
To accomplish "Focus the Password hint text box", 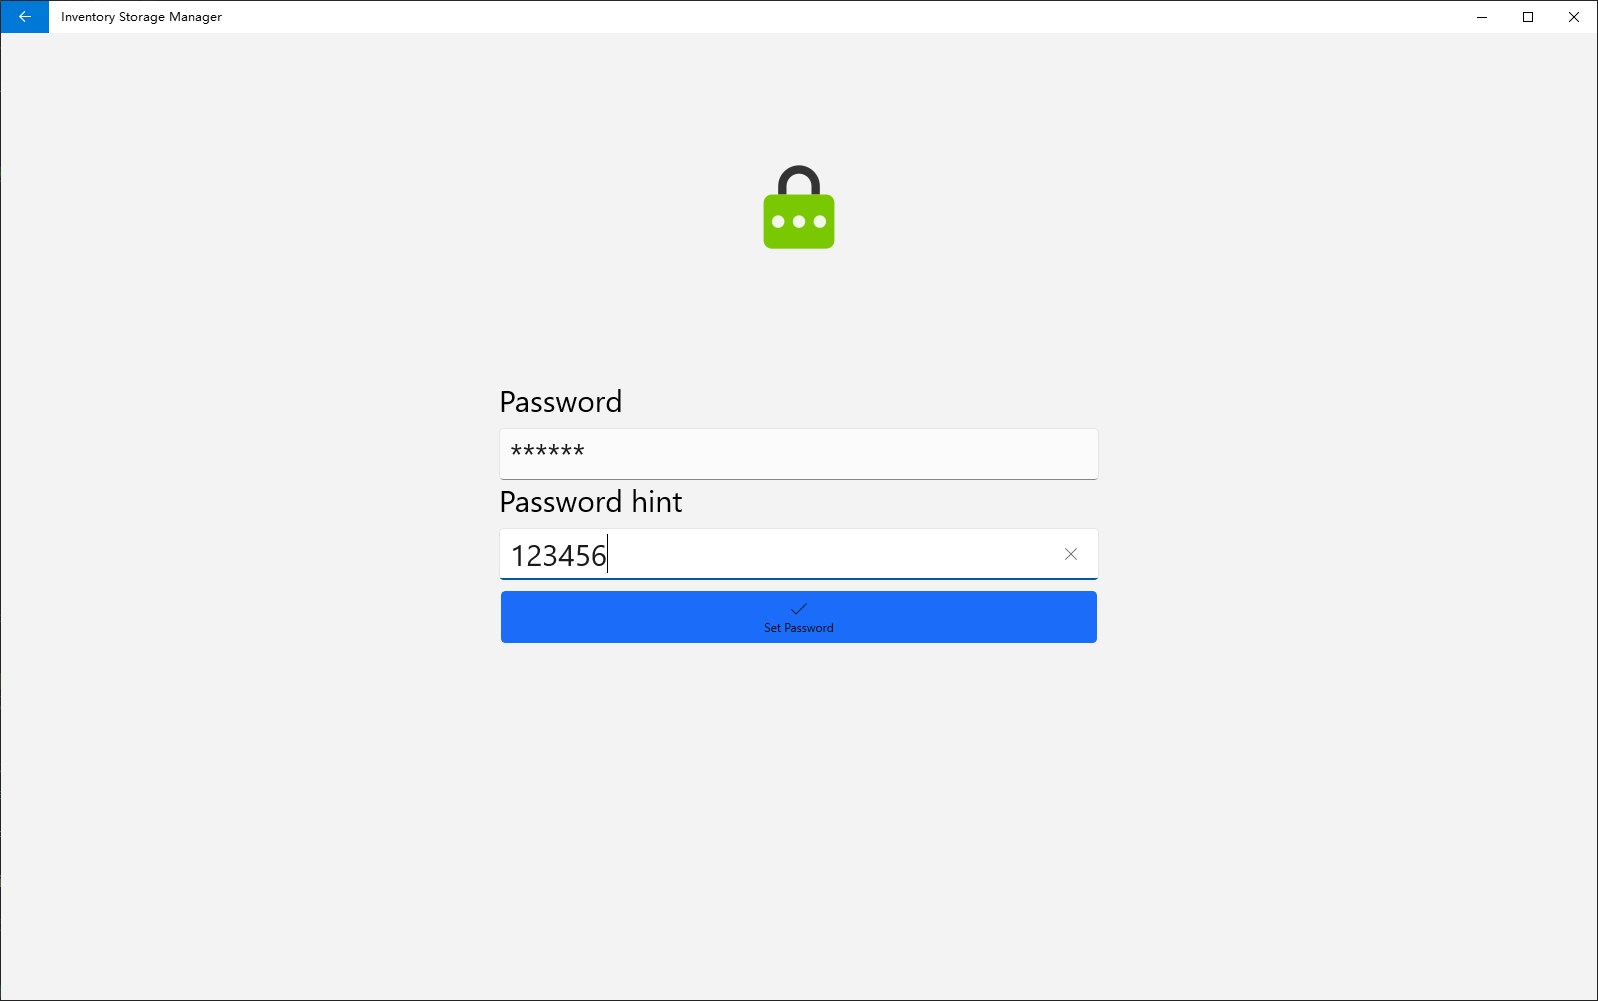I will click(x=799, y=554).
